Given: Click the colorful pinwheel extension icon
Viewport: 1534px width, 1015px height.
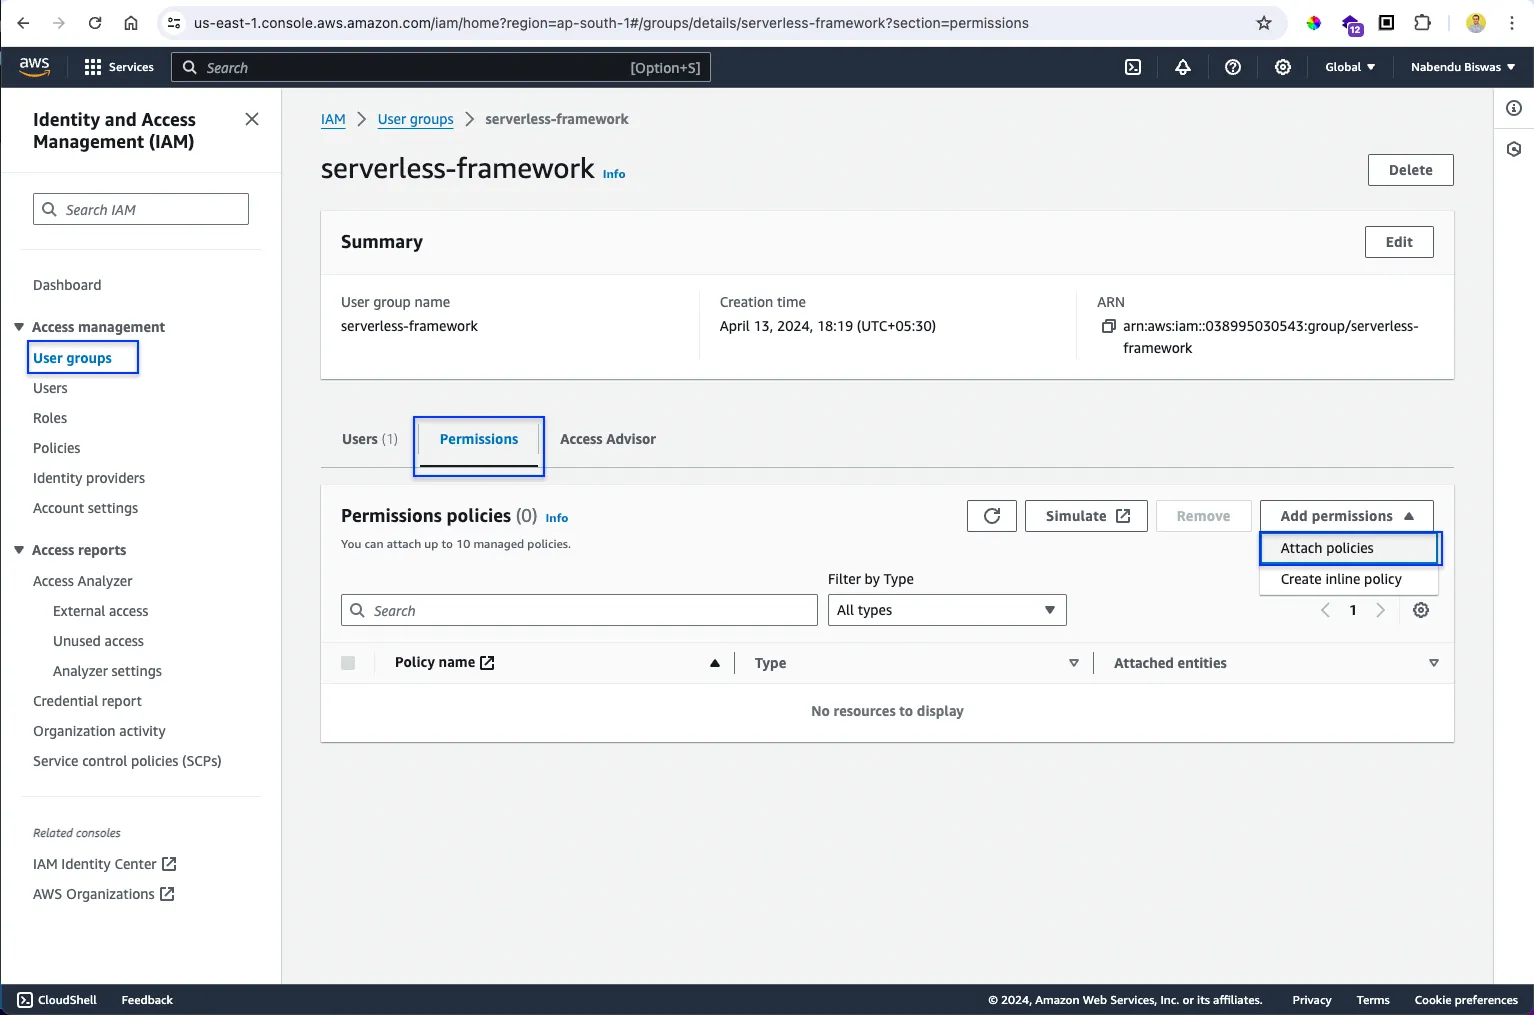Looking at the screenshot, I should pyautogui.click(x=1314, y=23).
